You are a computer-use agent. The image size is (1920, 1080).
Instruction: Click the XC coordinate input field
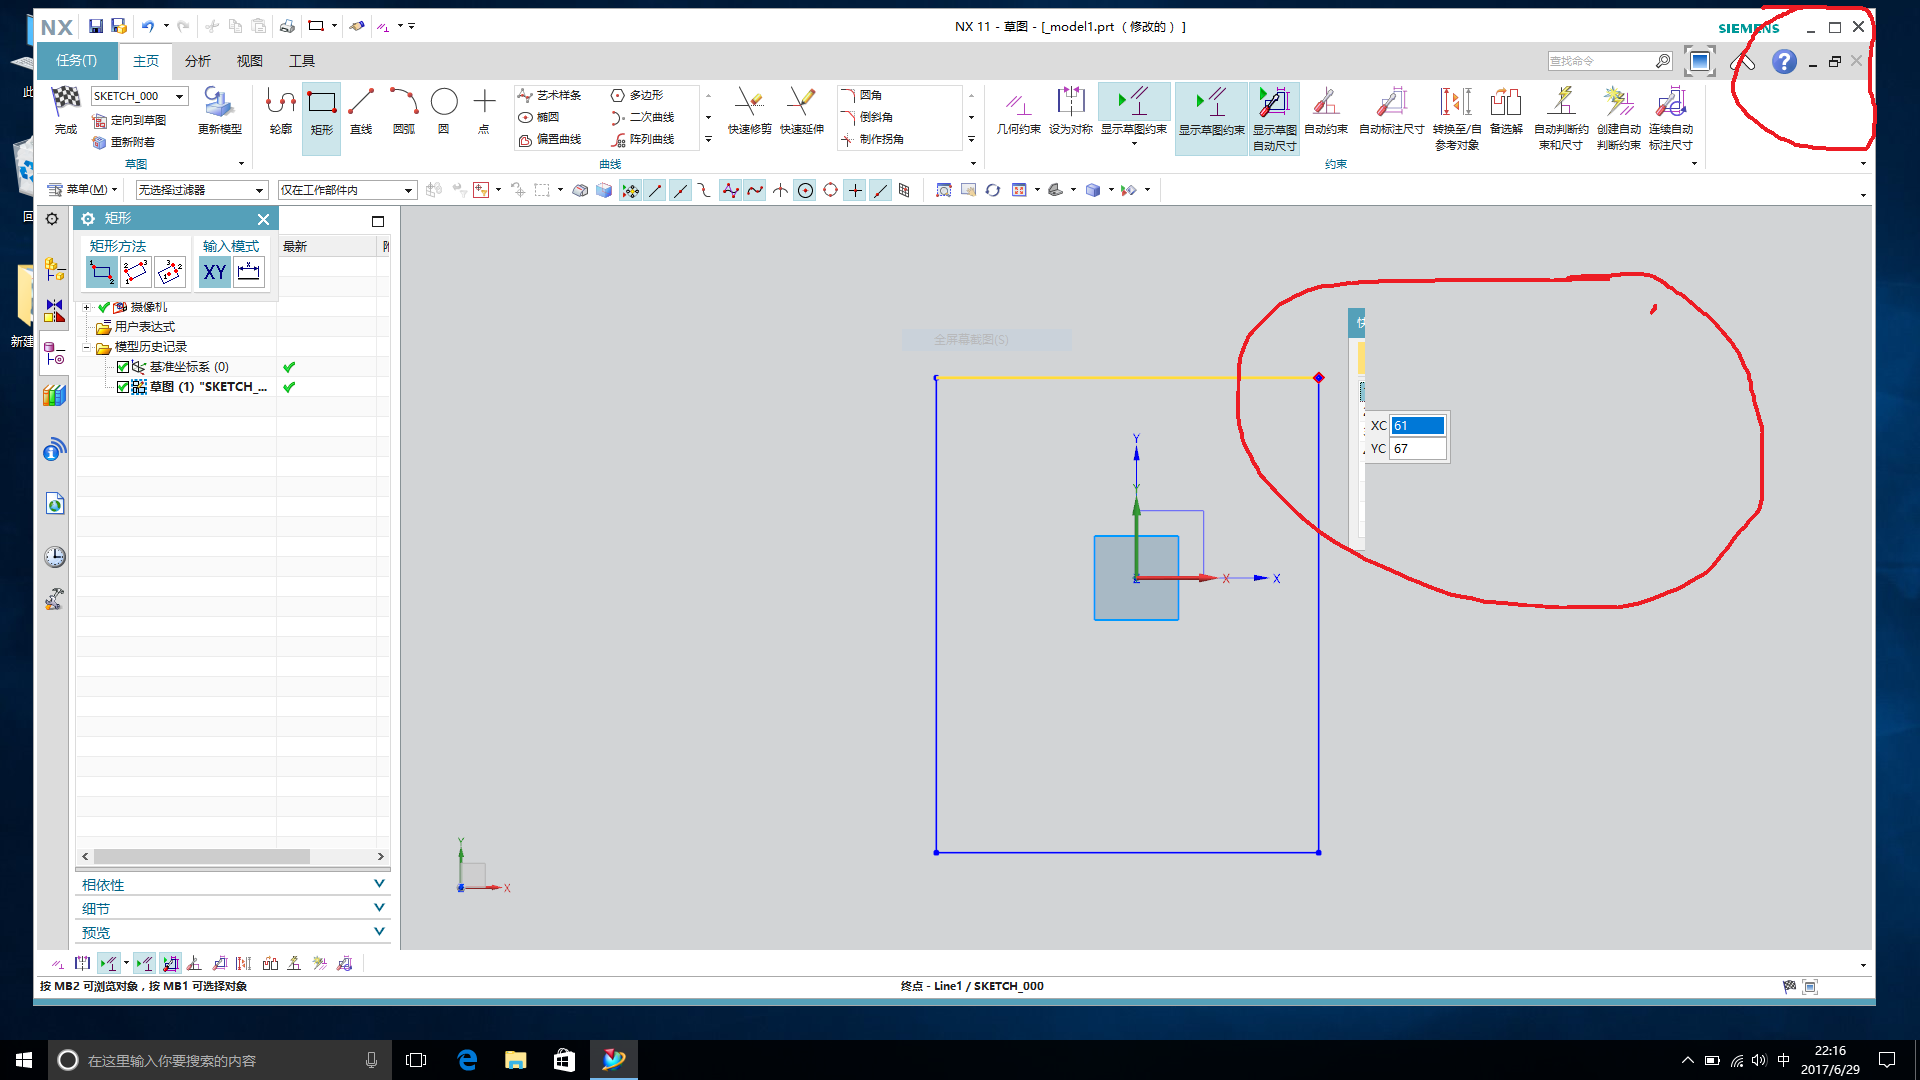coord(1417,426)
